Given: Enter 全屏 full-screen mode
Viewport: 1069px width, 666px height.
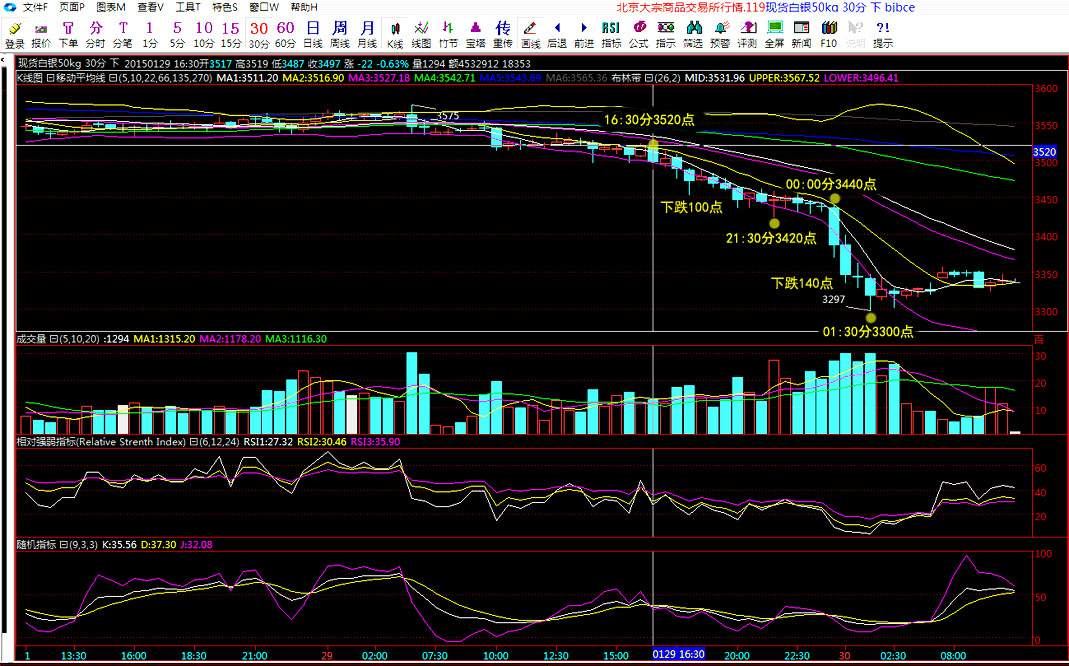Looking at the screenshot, I should pos(774,35).
